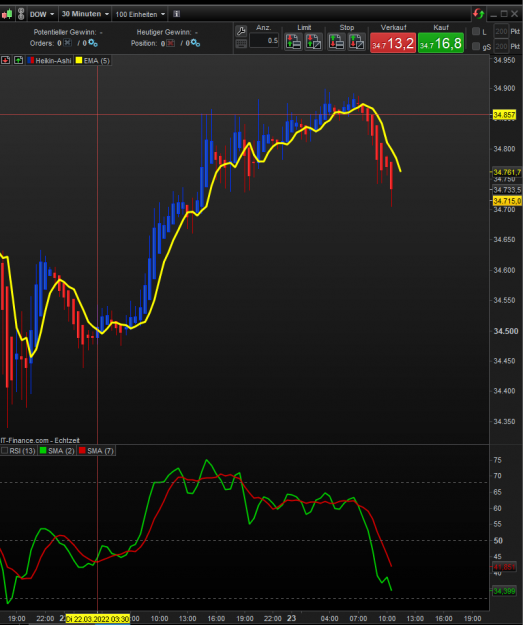Click the candlestick chart style icon

point(7,14)
